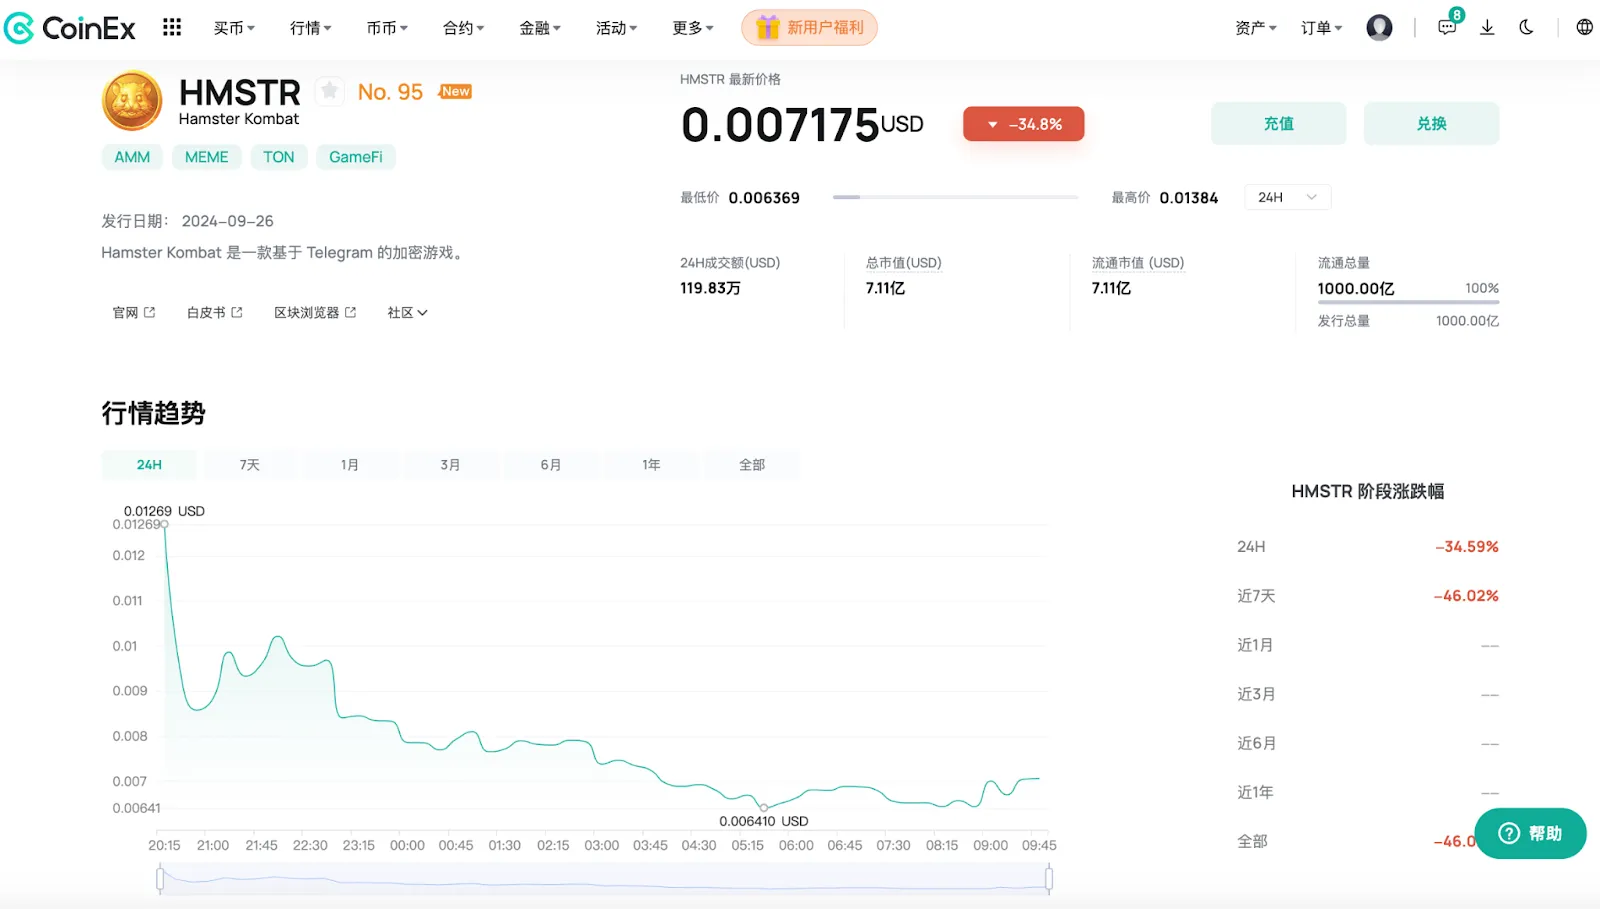Click the No. 95 rank text
The height and width of the screenshot is (909, 1600).
[390, 92]
